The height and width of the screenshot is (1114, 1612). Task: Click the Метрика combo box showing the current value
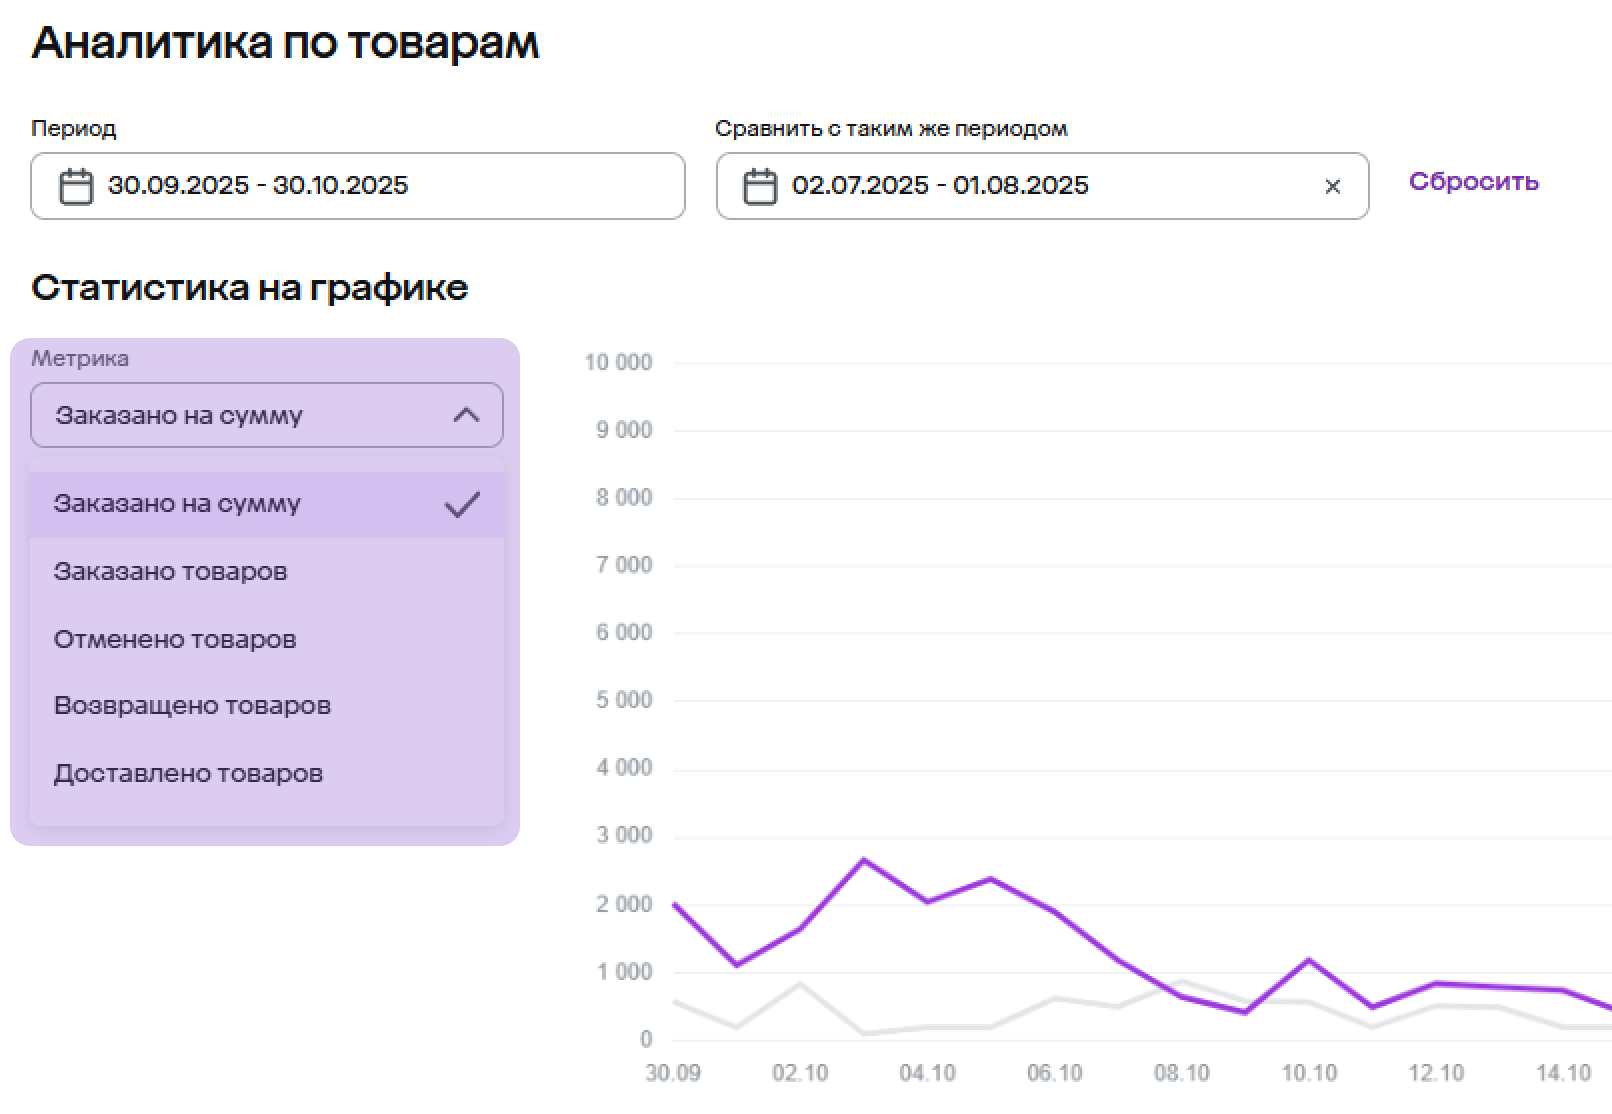pyautogui.click(x=250, y=416)
